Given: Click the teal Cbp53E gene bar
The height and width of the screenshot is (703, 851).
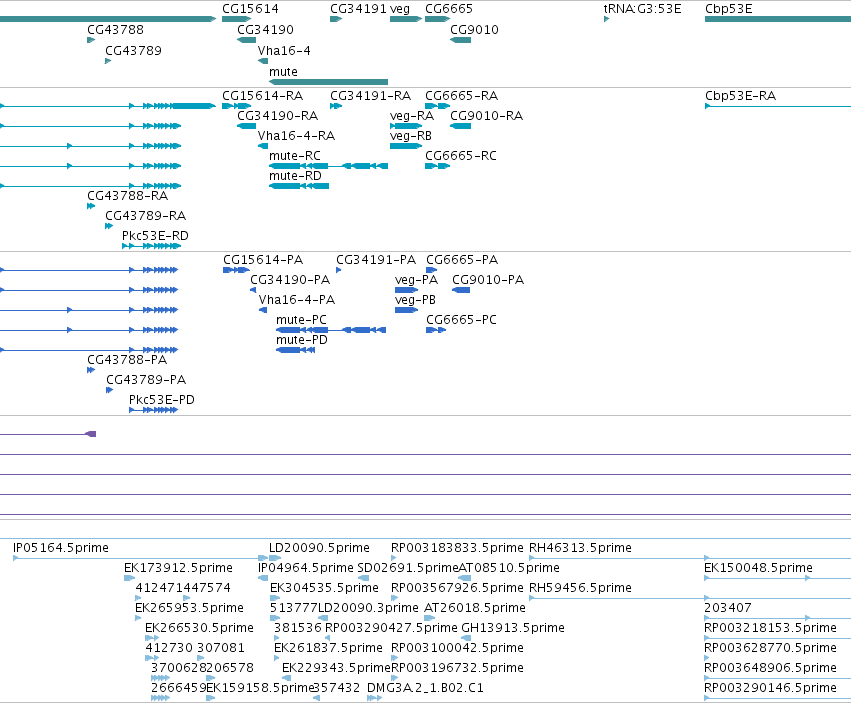Looking at the screenshot, I should pos(778,19).
